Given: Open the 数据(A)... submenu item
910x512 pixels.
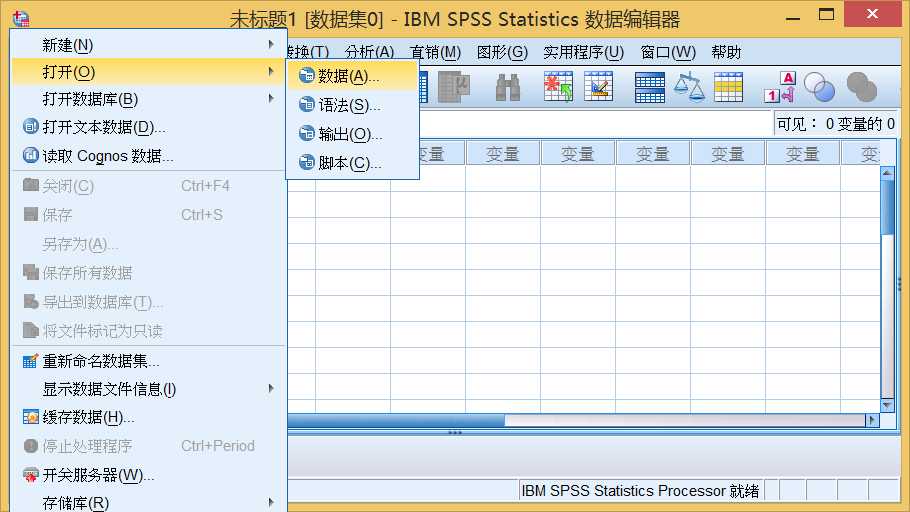Looking at the screenshot, I should 352,76.
